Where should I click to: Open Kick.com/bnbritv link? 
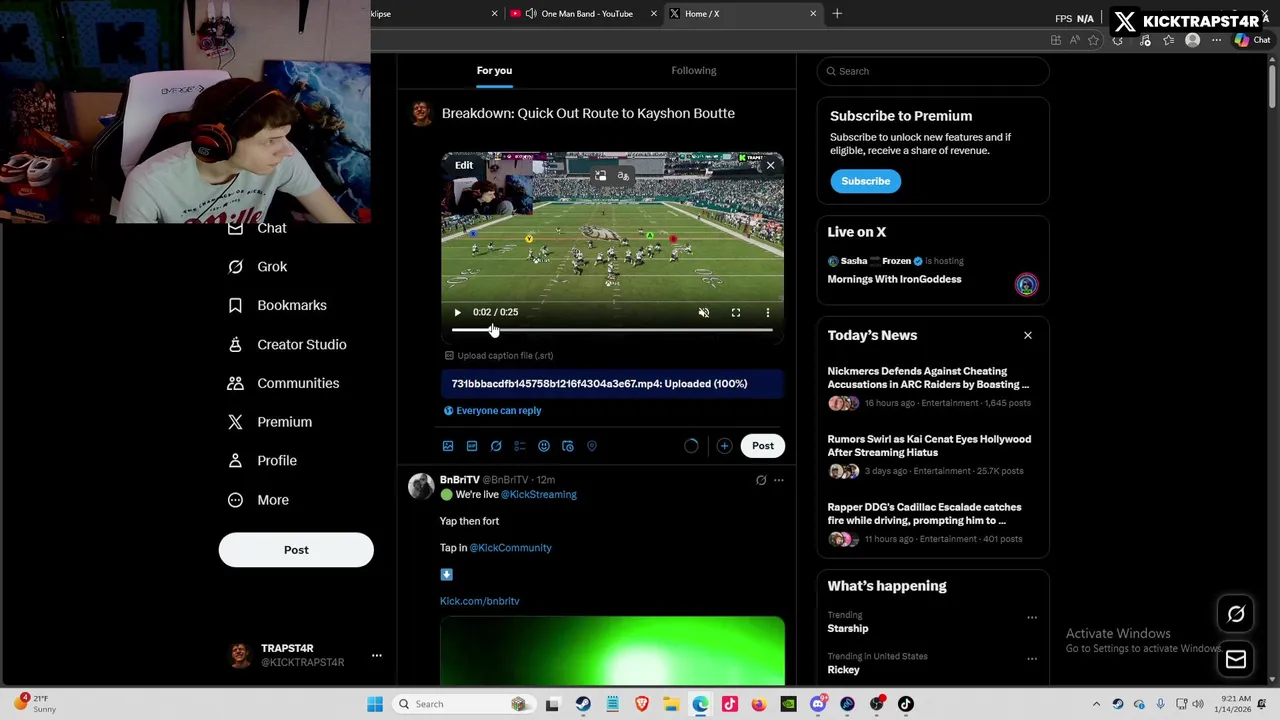pos(479,601)
